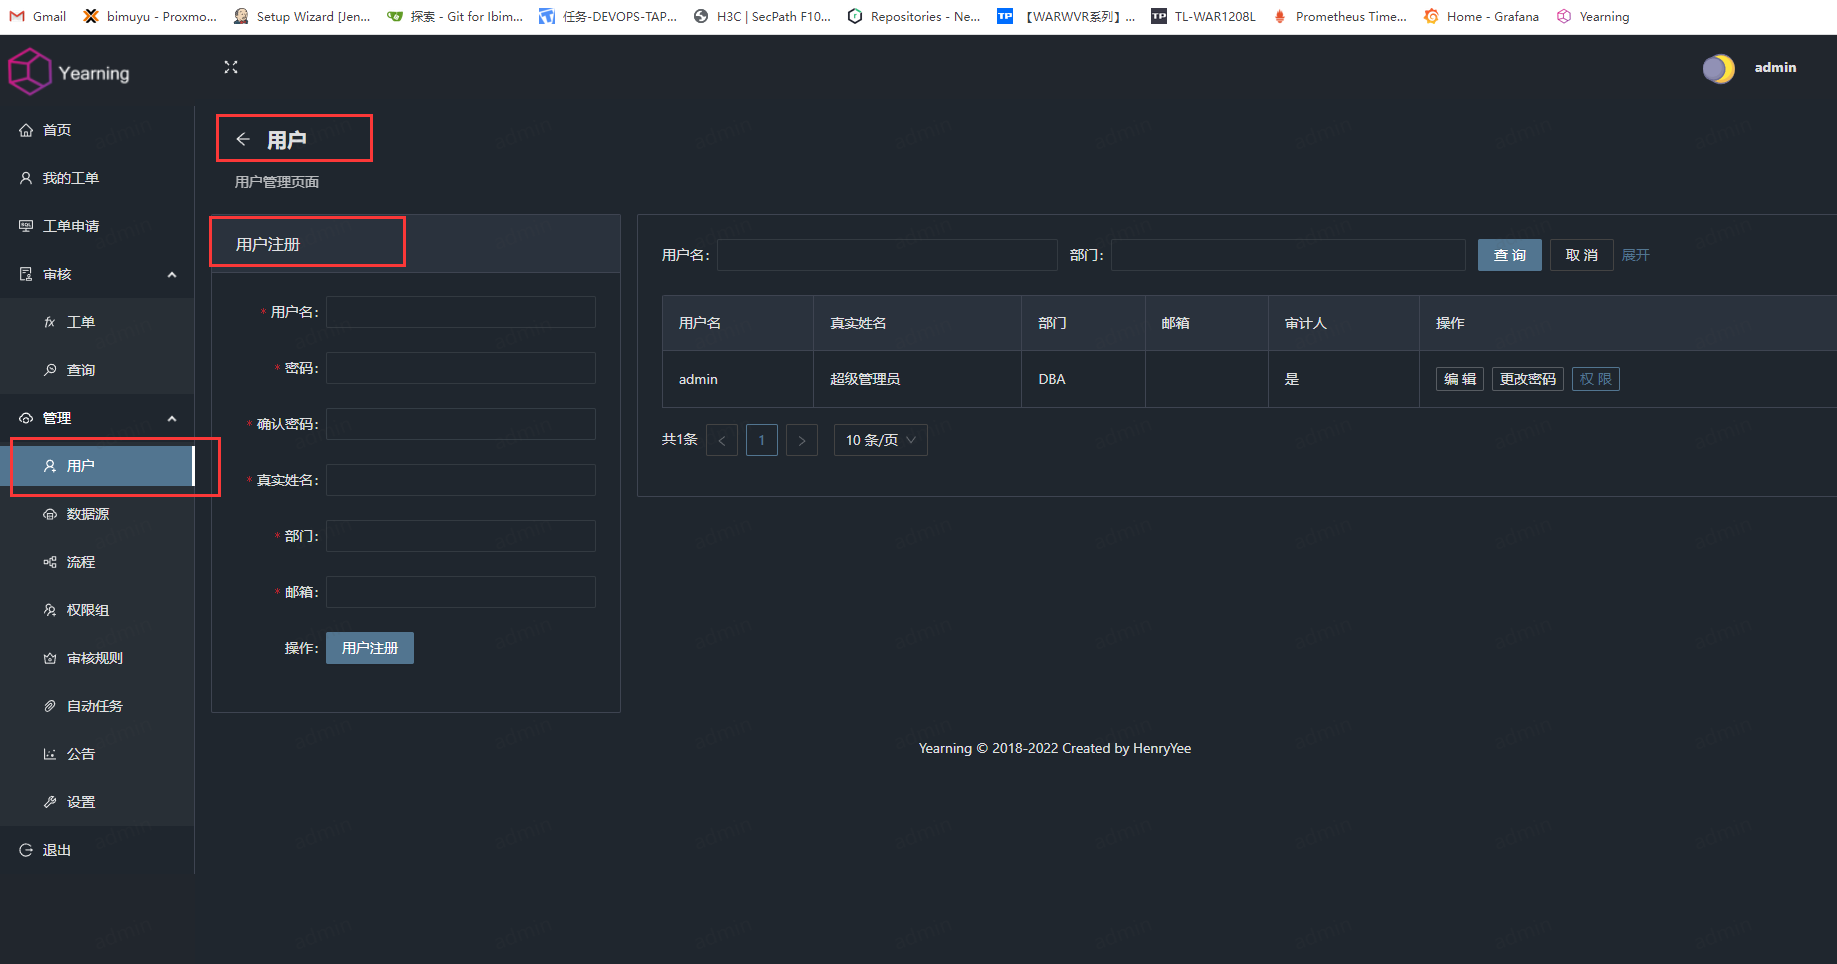
Task: Click the 用户注册 submit button
Action: [x=370, y=648]
